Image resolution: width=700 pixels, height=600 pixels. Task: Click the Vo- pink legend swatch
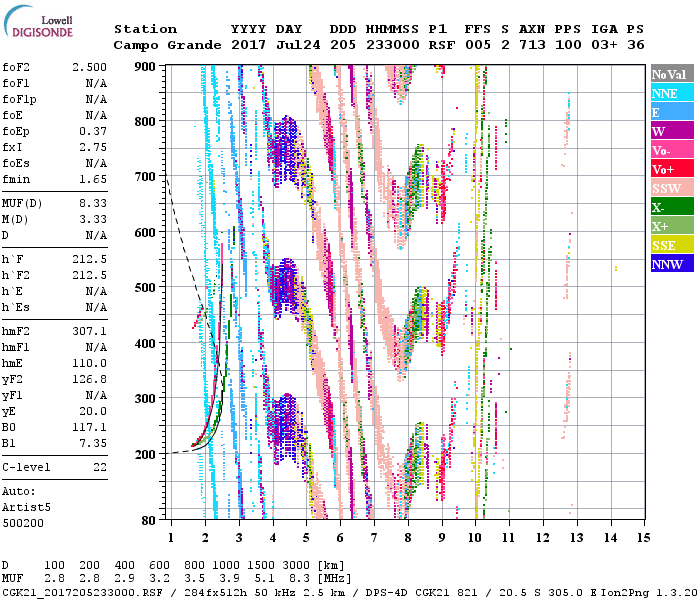point(671,150)
